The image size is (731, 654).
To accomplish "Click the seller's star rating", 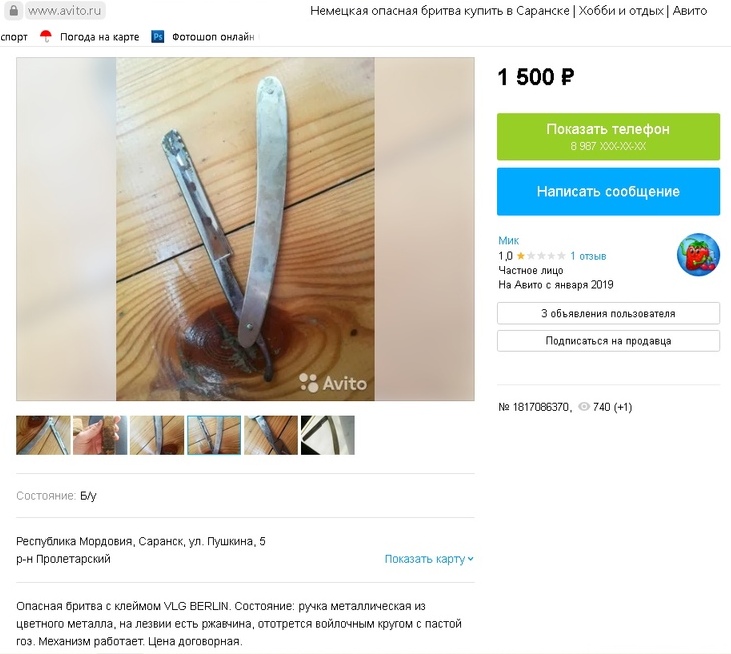I will (x=541, y=256).
